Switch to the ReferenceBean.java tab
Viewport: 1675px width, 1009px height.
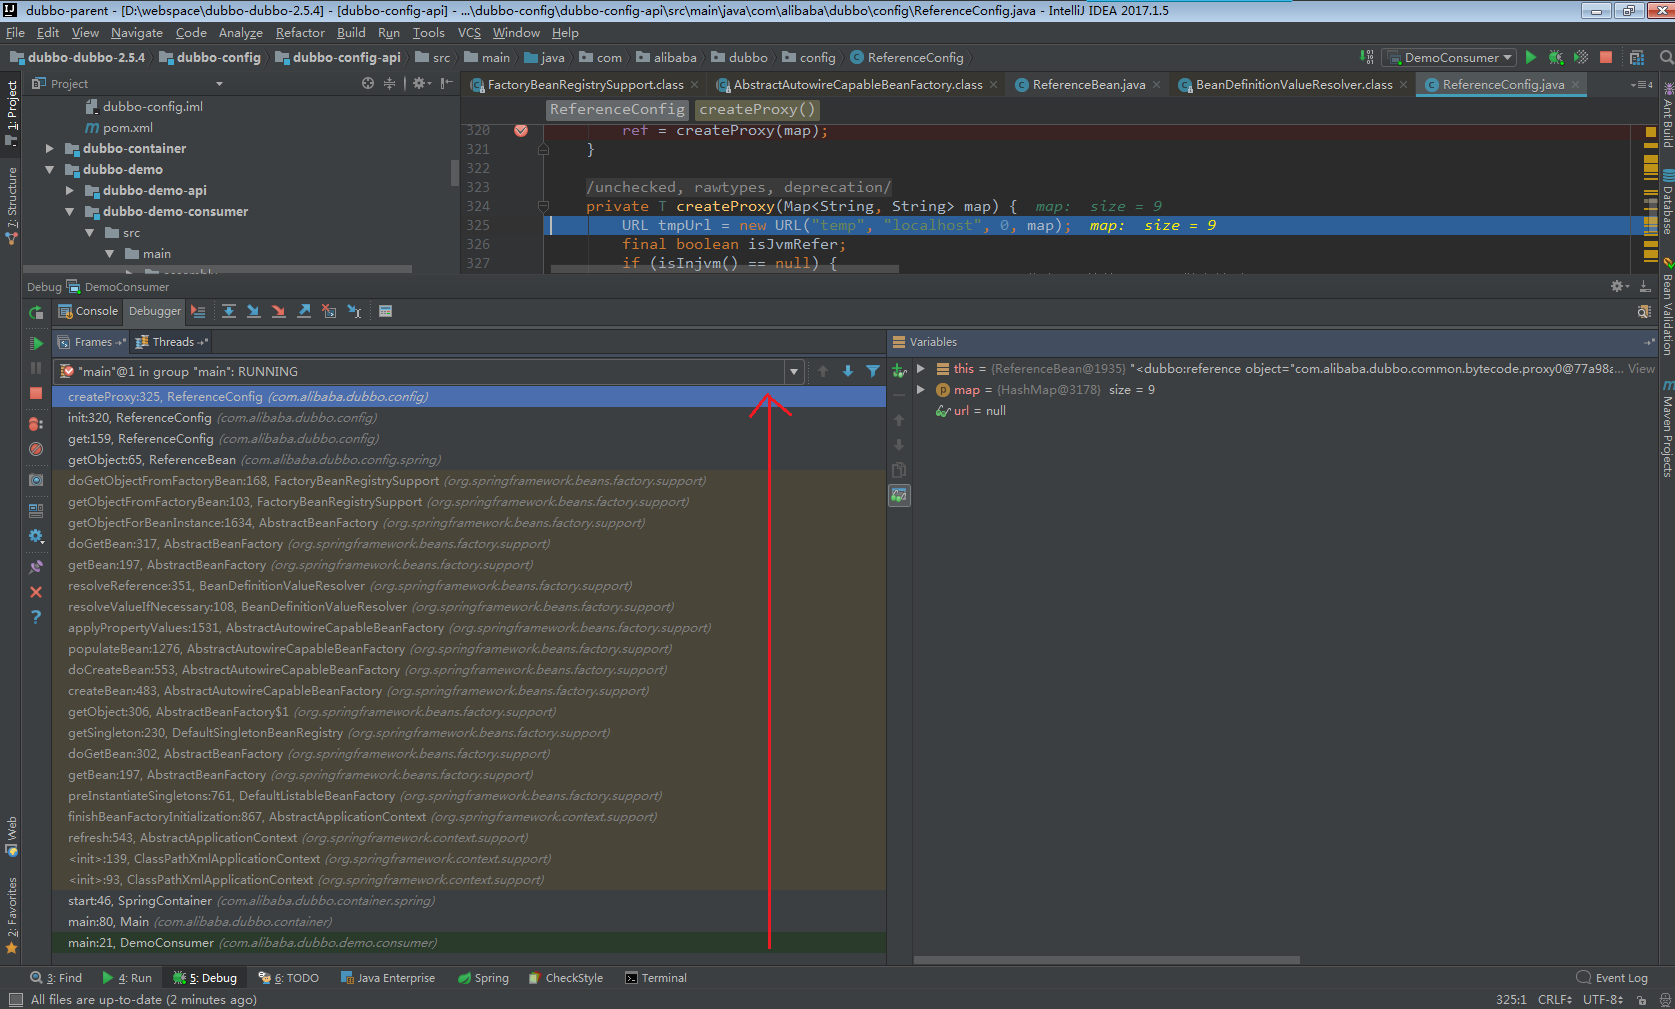pyautogui.click(x=1088, y=85)
